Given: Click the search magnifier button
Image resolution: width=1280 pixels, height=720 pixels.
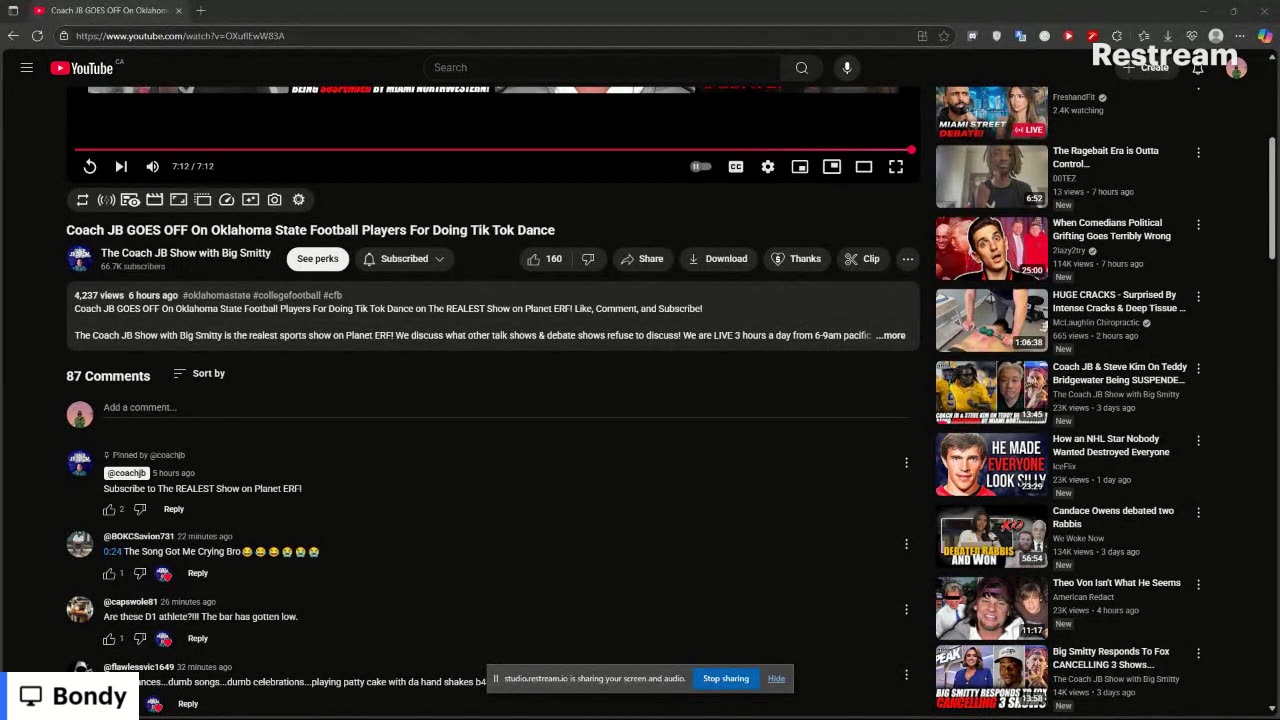Looking at the screenshot, I should pyautogui.click(x=801, y=68).
